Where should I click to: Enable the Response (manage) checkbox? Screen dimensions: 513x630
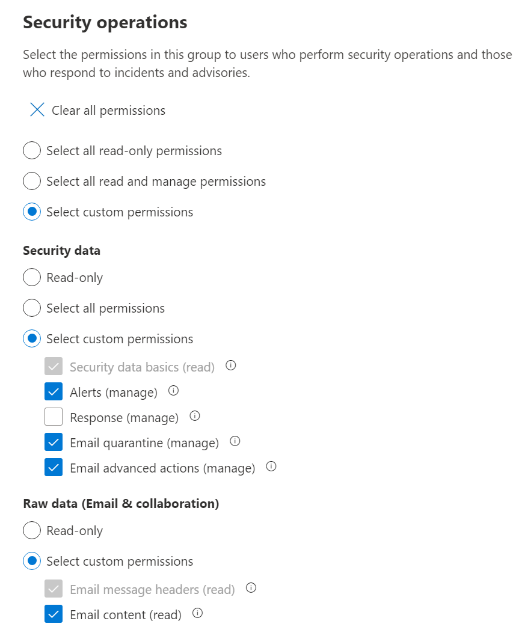53,417
